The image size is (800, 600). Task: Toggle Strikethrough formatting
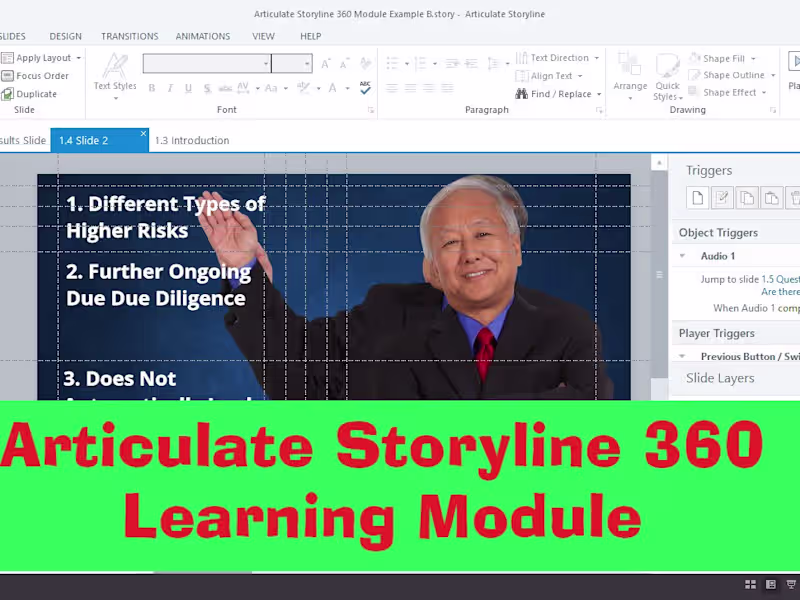(225, 88)
